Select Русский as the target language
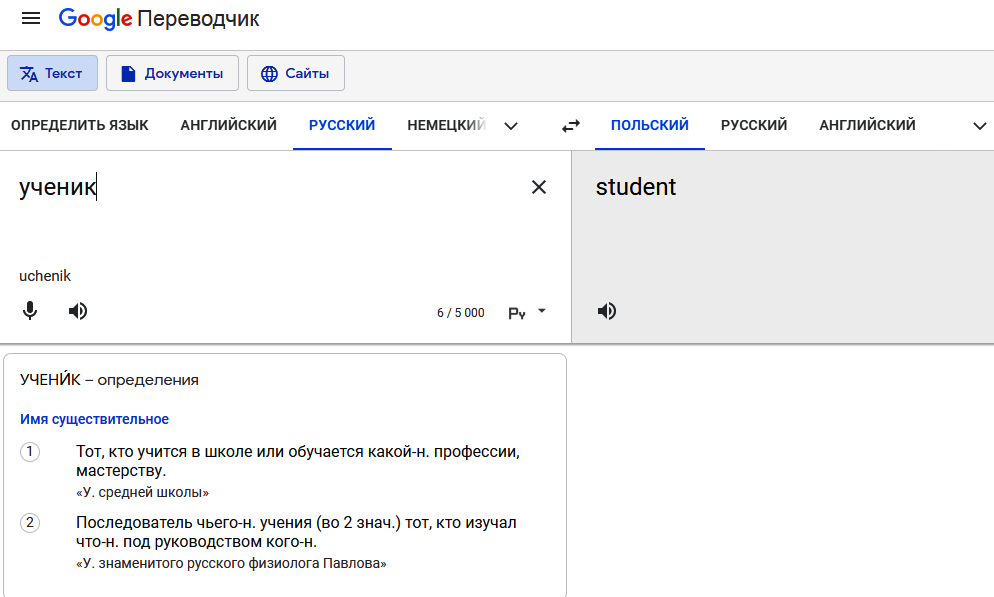The width and height of the screenshot is (994, 597). [754, 125]
